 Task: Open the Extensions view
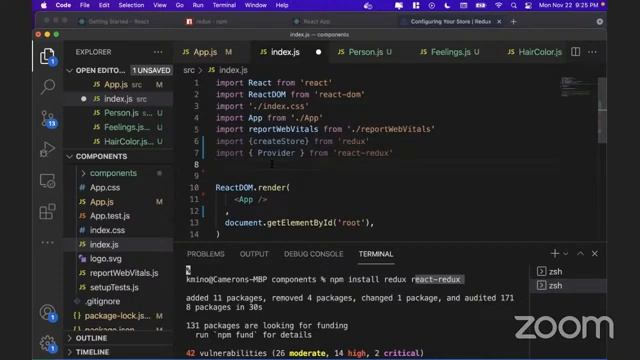tap(47, 211)
